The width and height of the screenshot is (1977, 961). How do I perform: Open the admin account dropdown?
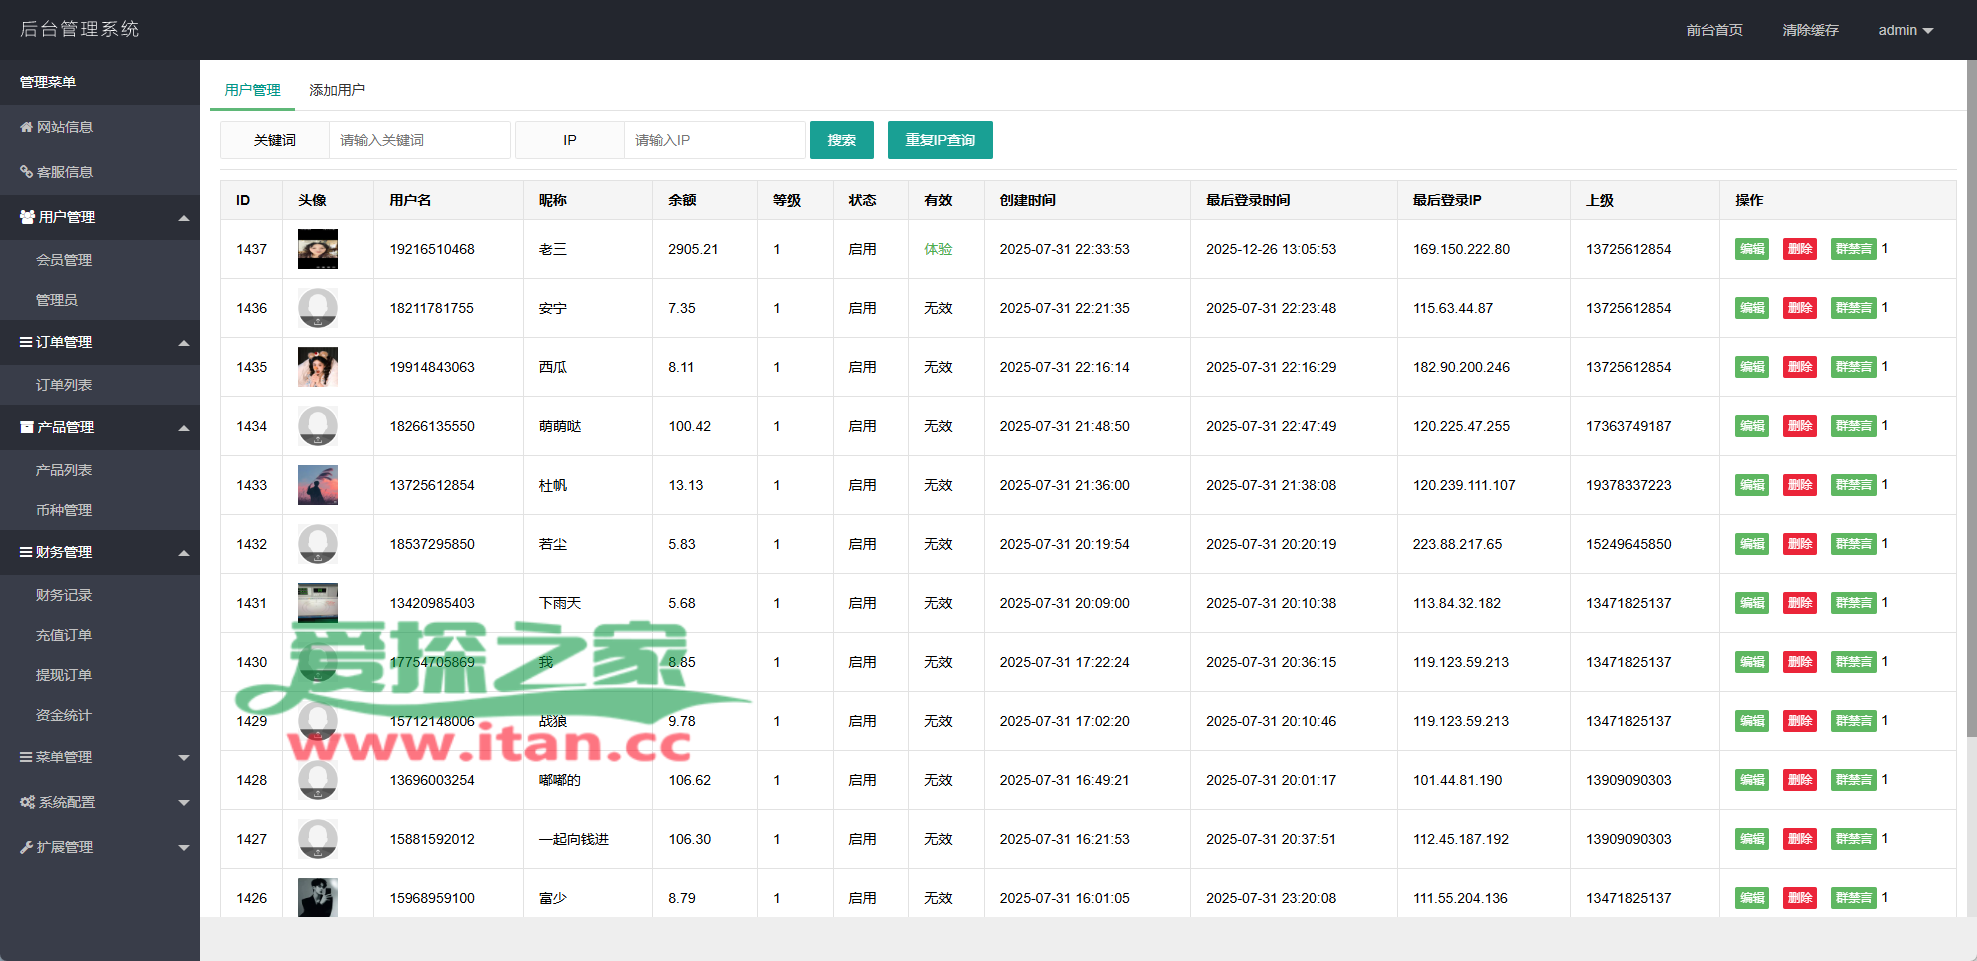[x=1904, y=30]
